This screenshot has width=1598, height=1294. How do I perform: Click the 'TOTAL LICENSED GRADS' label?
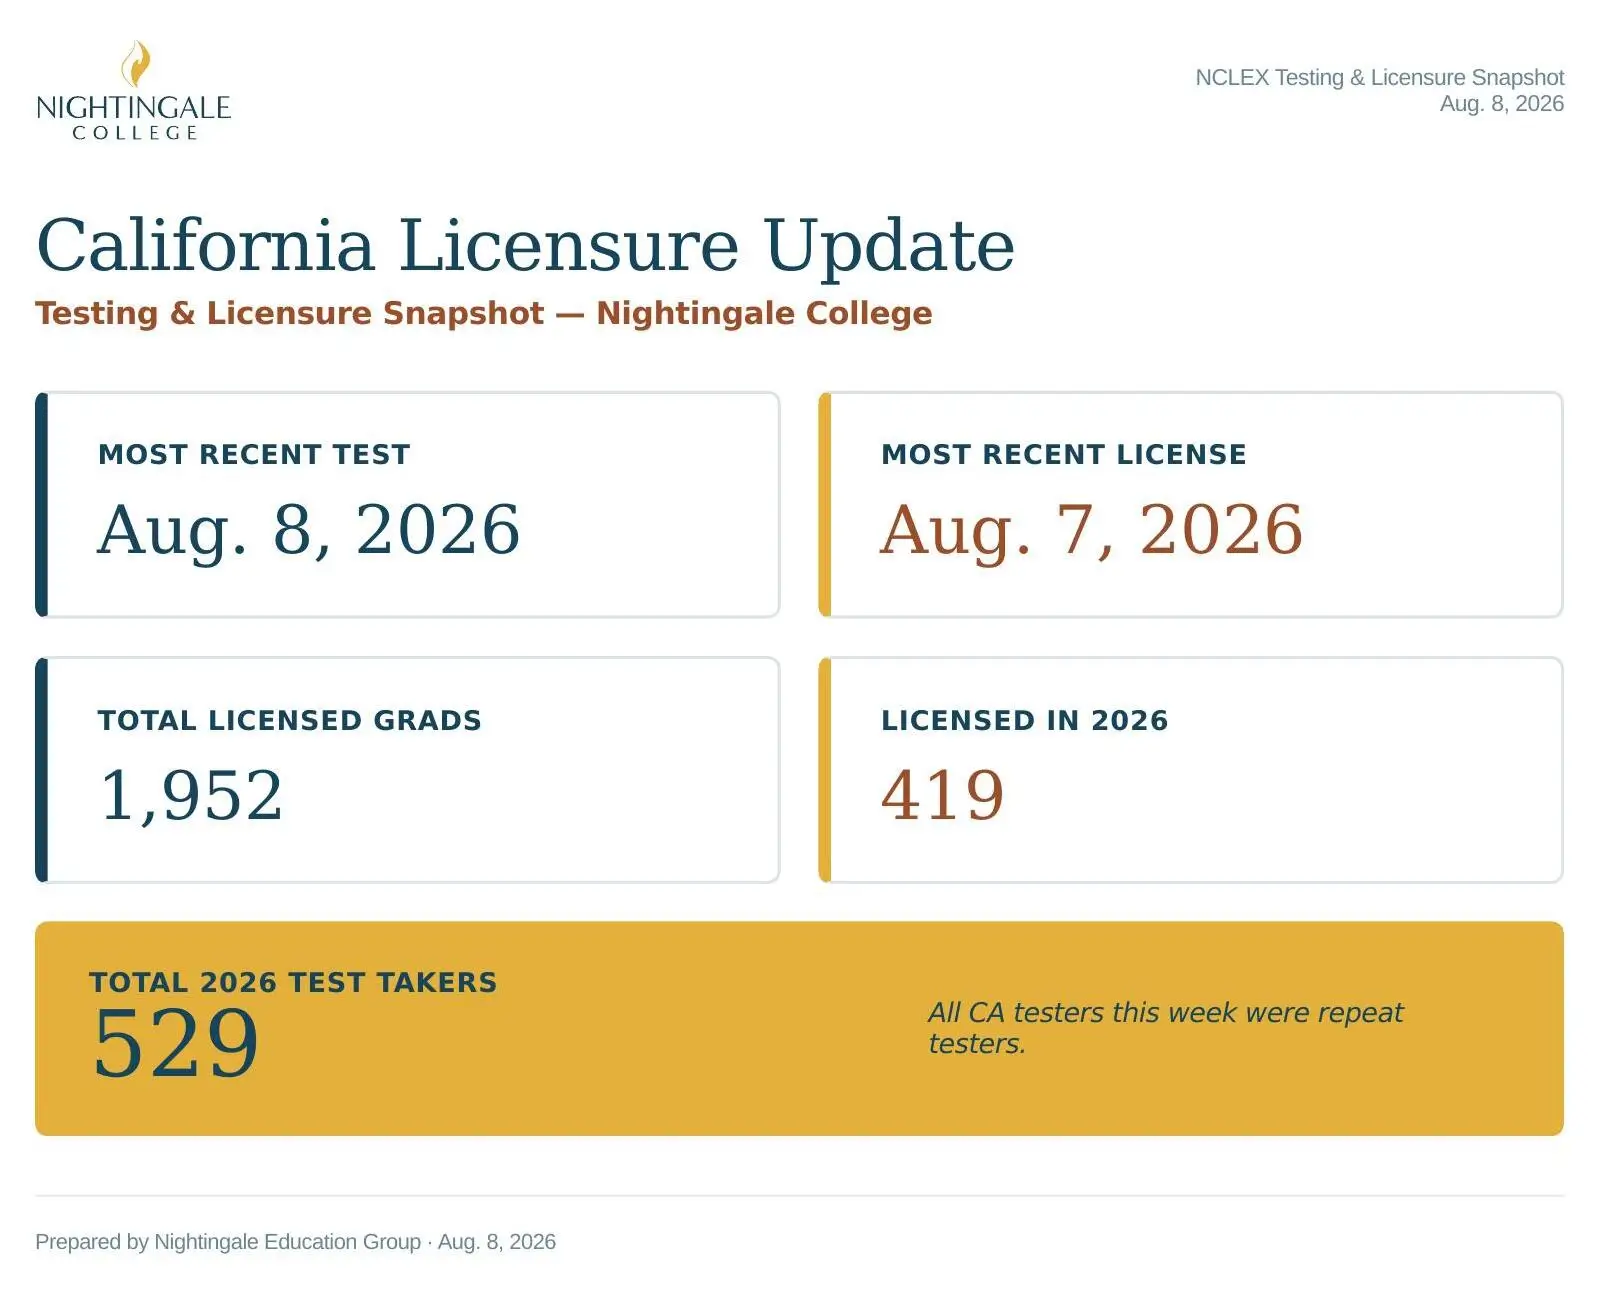point(290,720)
